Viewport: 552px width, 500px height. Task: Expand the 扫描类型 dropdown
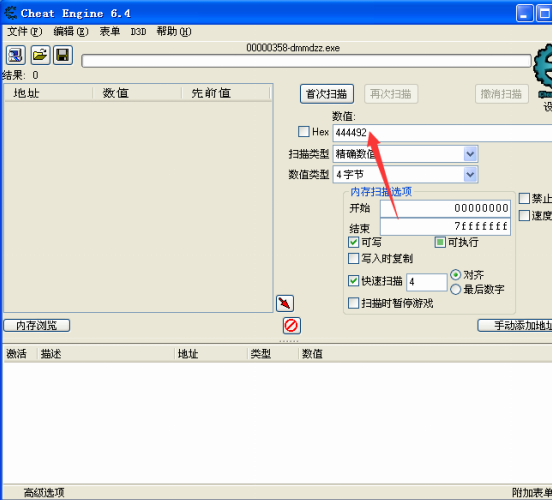tap(470, 154)
